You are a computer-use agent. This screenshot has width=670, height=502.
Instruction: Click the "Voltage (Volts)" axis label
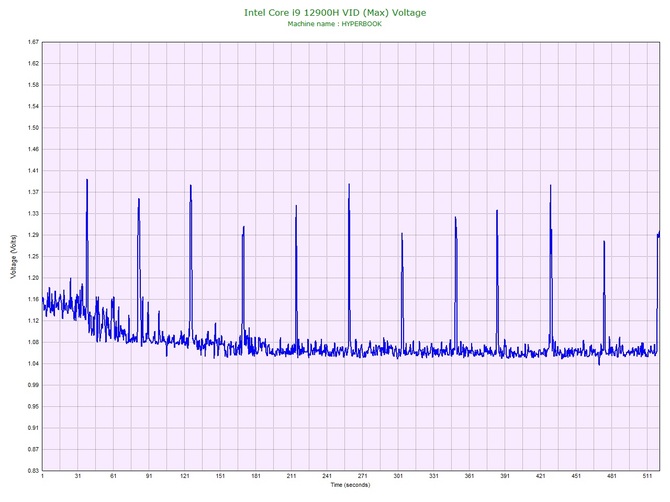[13, 257]
